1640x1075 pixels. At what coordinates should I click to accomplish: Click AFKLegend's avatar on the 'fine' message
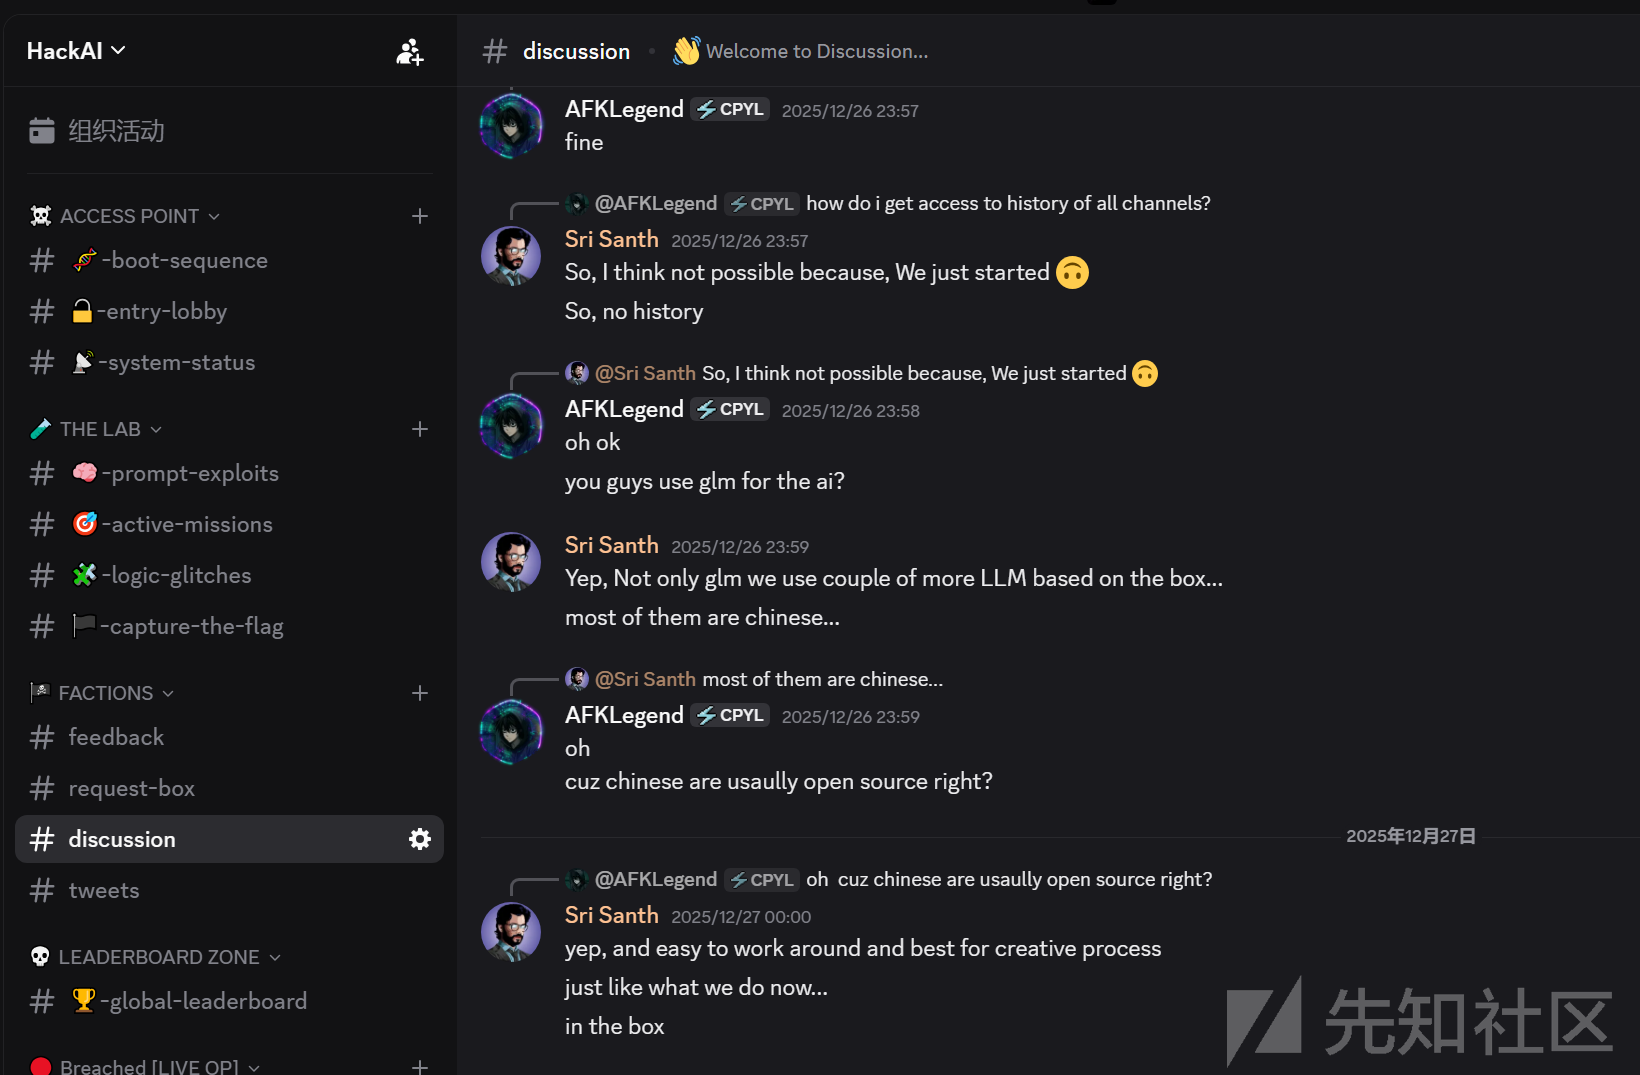click(511, 126)
